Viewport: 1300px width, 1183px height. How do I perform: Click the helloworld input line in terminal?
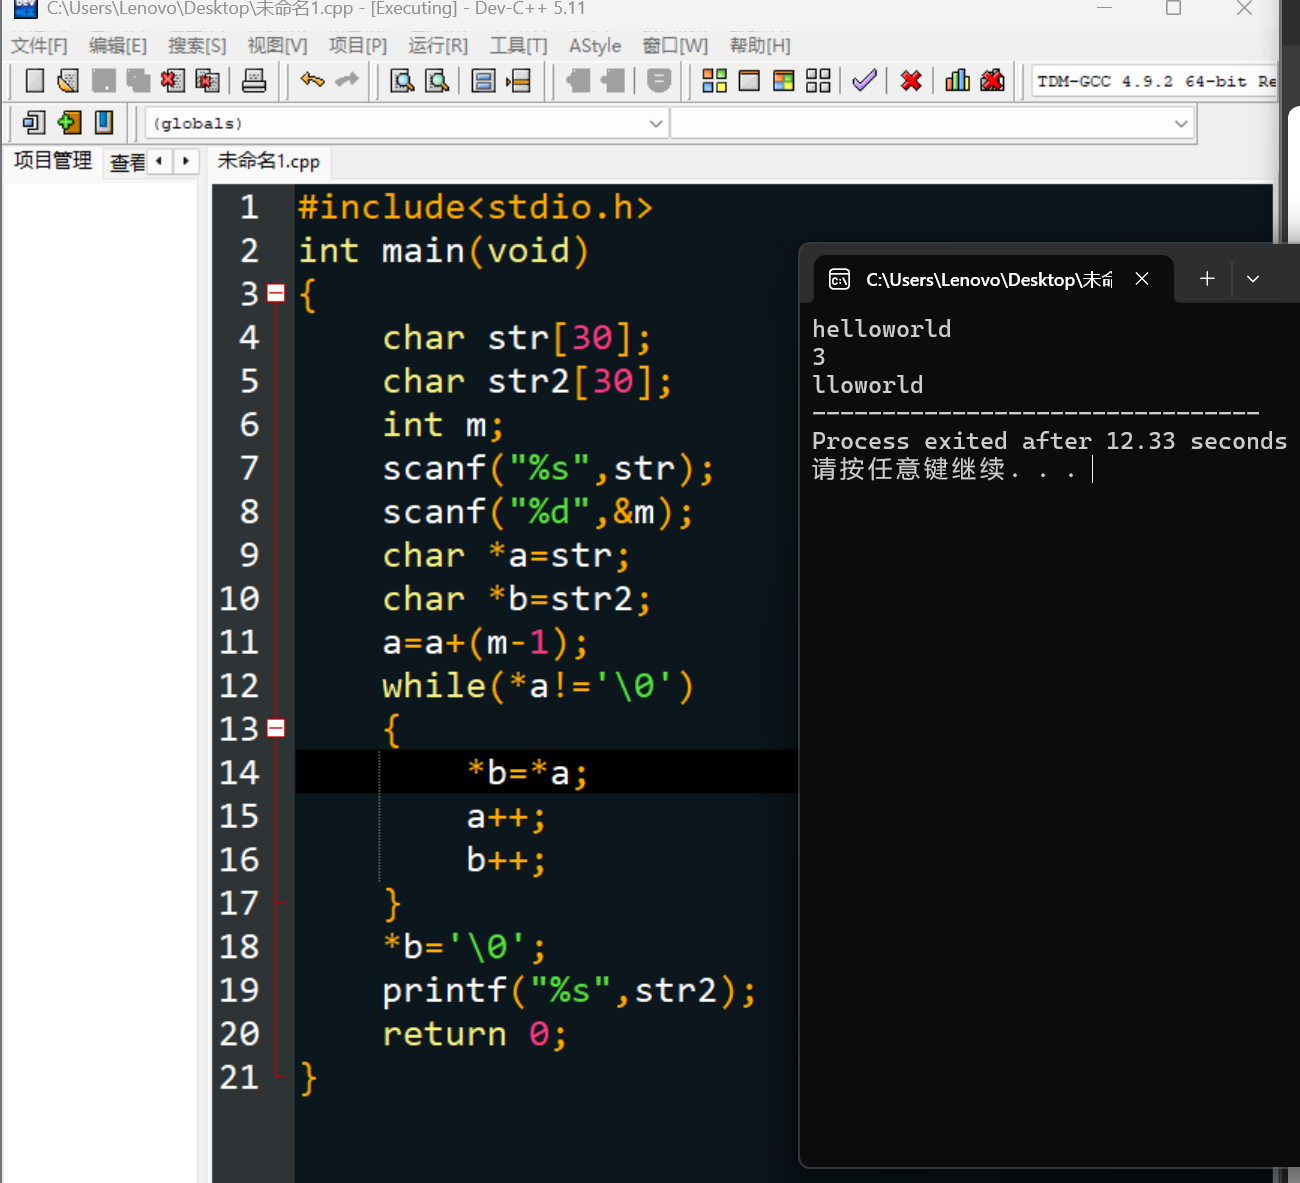click(x=882, y=329)
